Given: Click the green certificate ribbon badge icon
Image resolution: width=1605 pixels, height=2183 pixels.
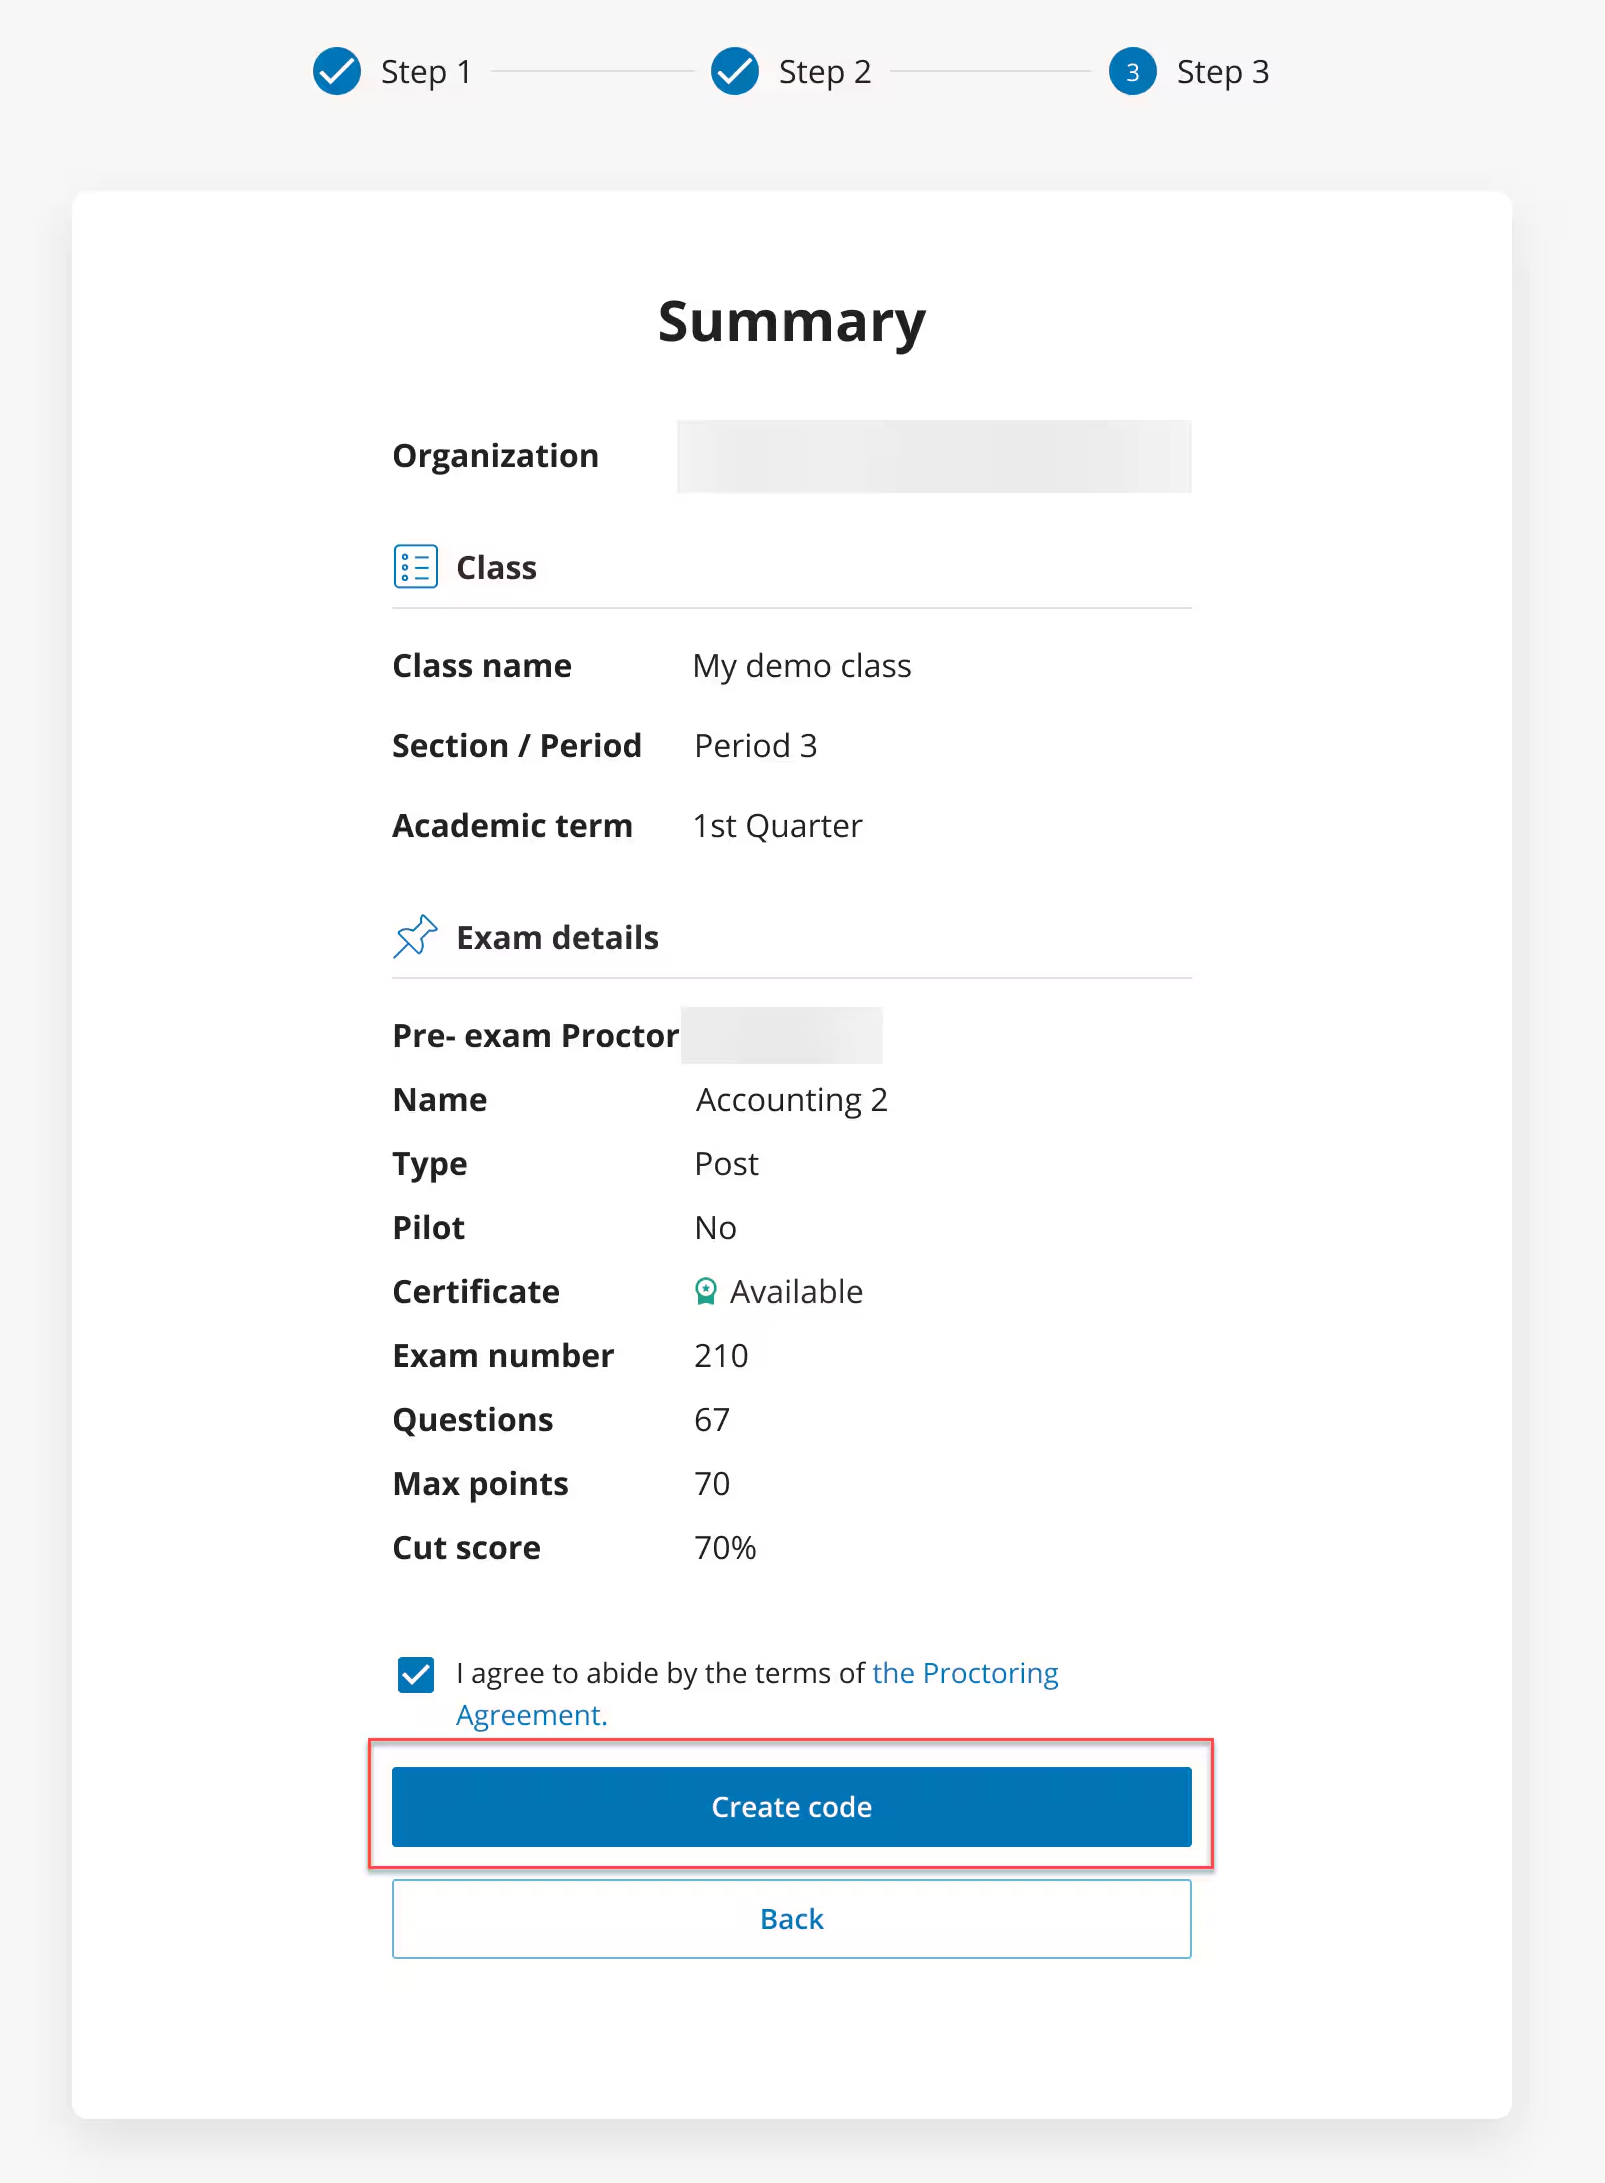Looking at the screenshot, I should coord(708,1291).
